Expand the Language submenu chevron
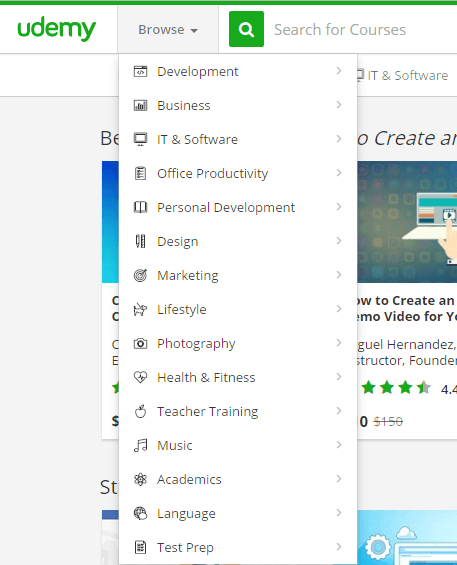The width and height of the screenshot is (457, 565). [339, 512]
